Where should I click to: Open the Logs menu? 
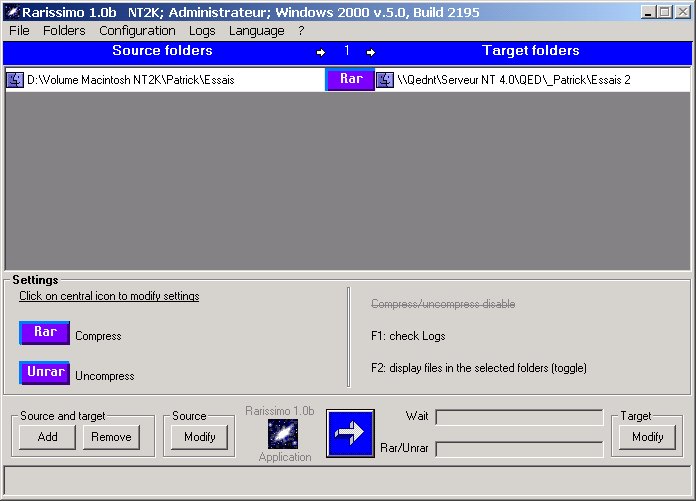[x=202, y=31]
